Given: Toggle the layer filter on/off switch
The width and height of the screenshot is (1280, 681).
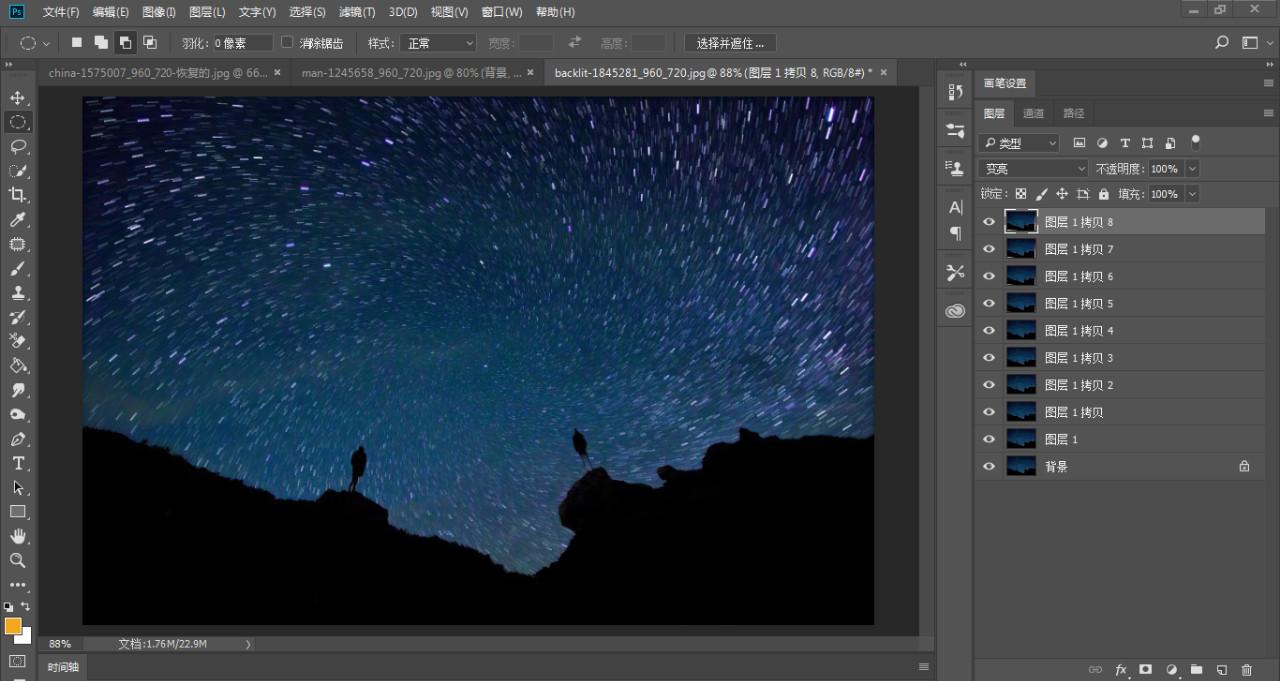Looking at the screenshot, I should pyautogui.click(x=1195, y=143).
